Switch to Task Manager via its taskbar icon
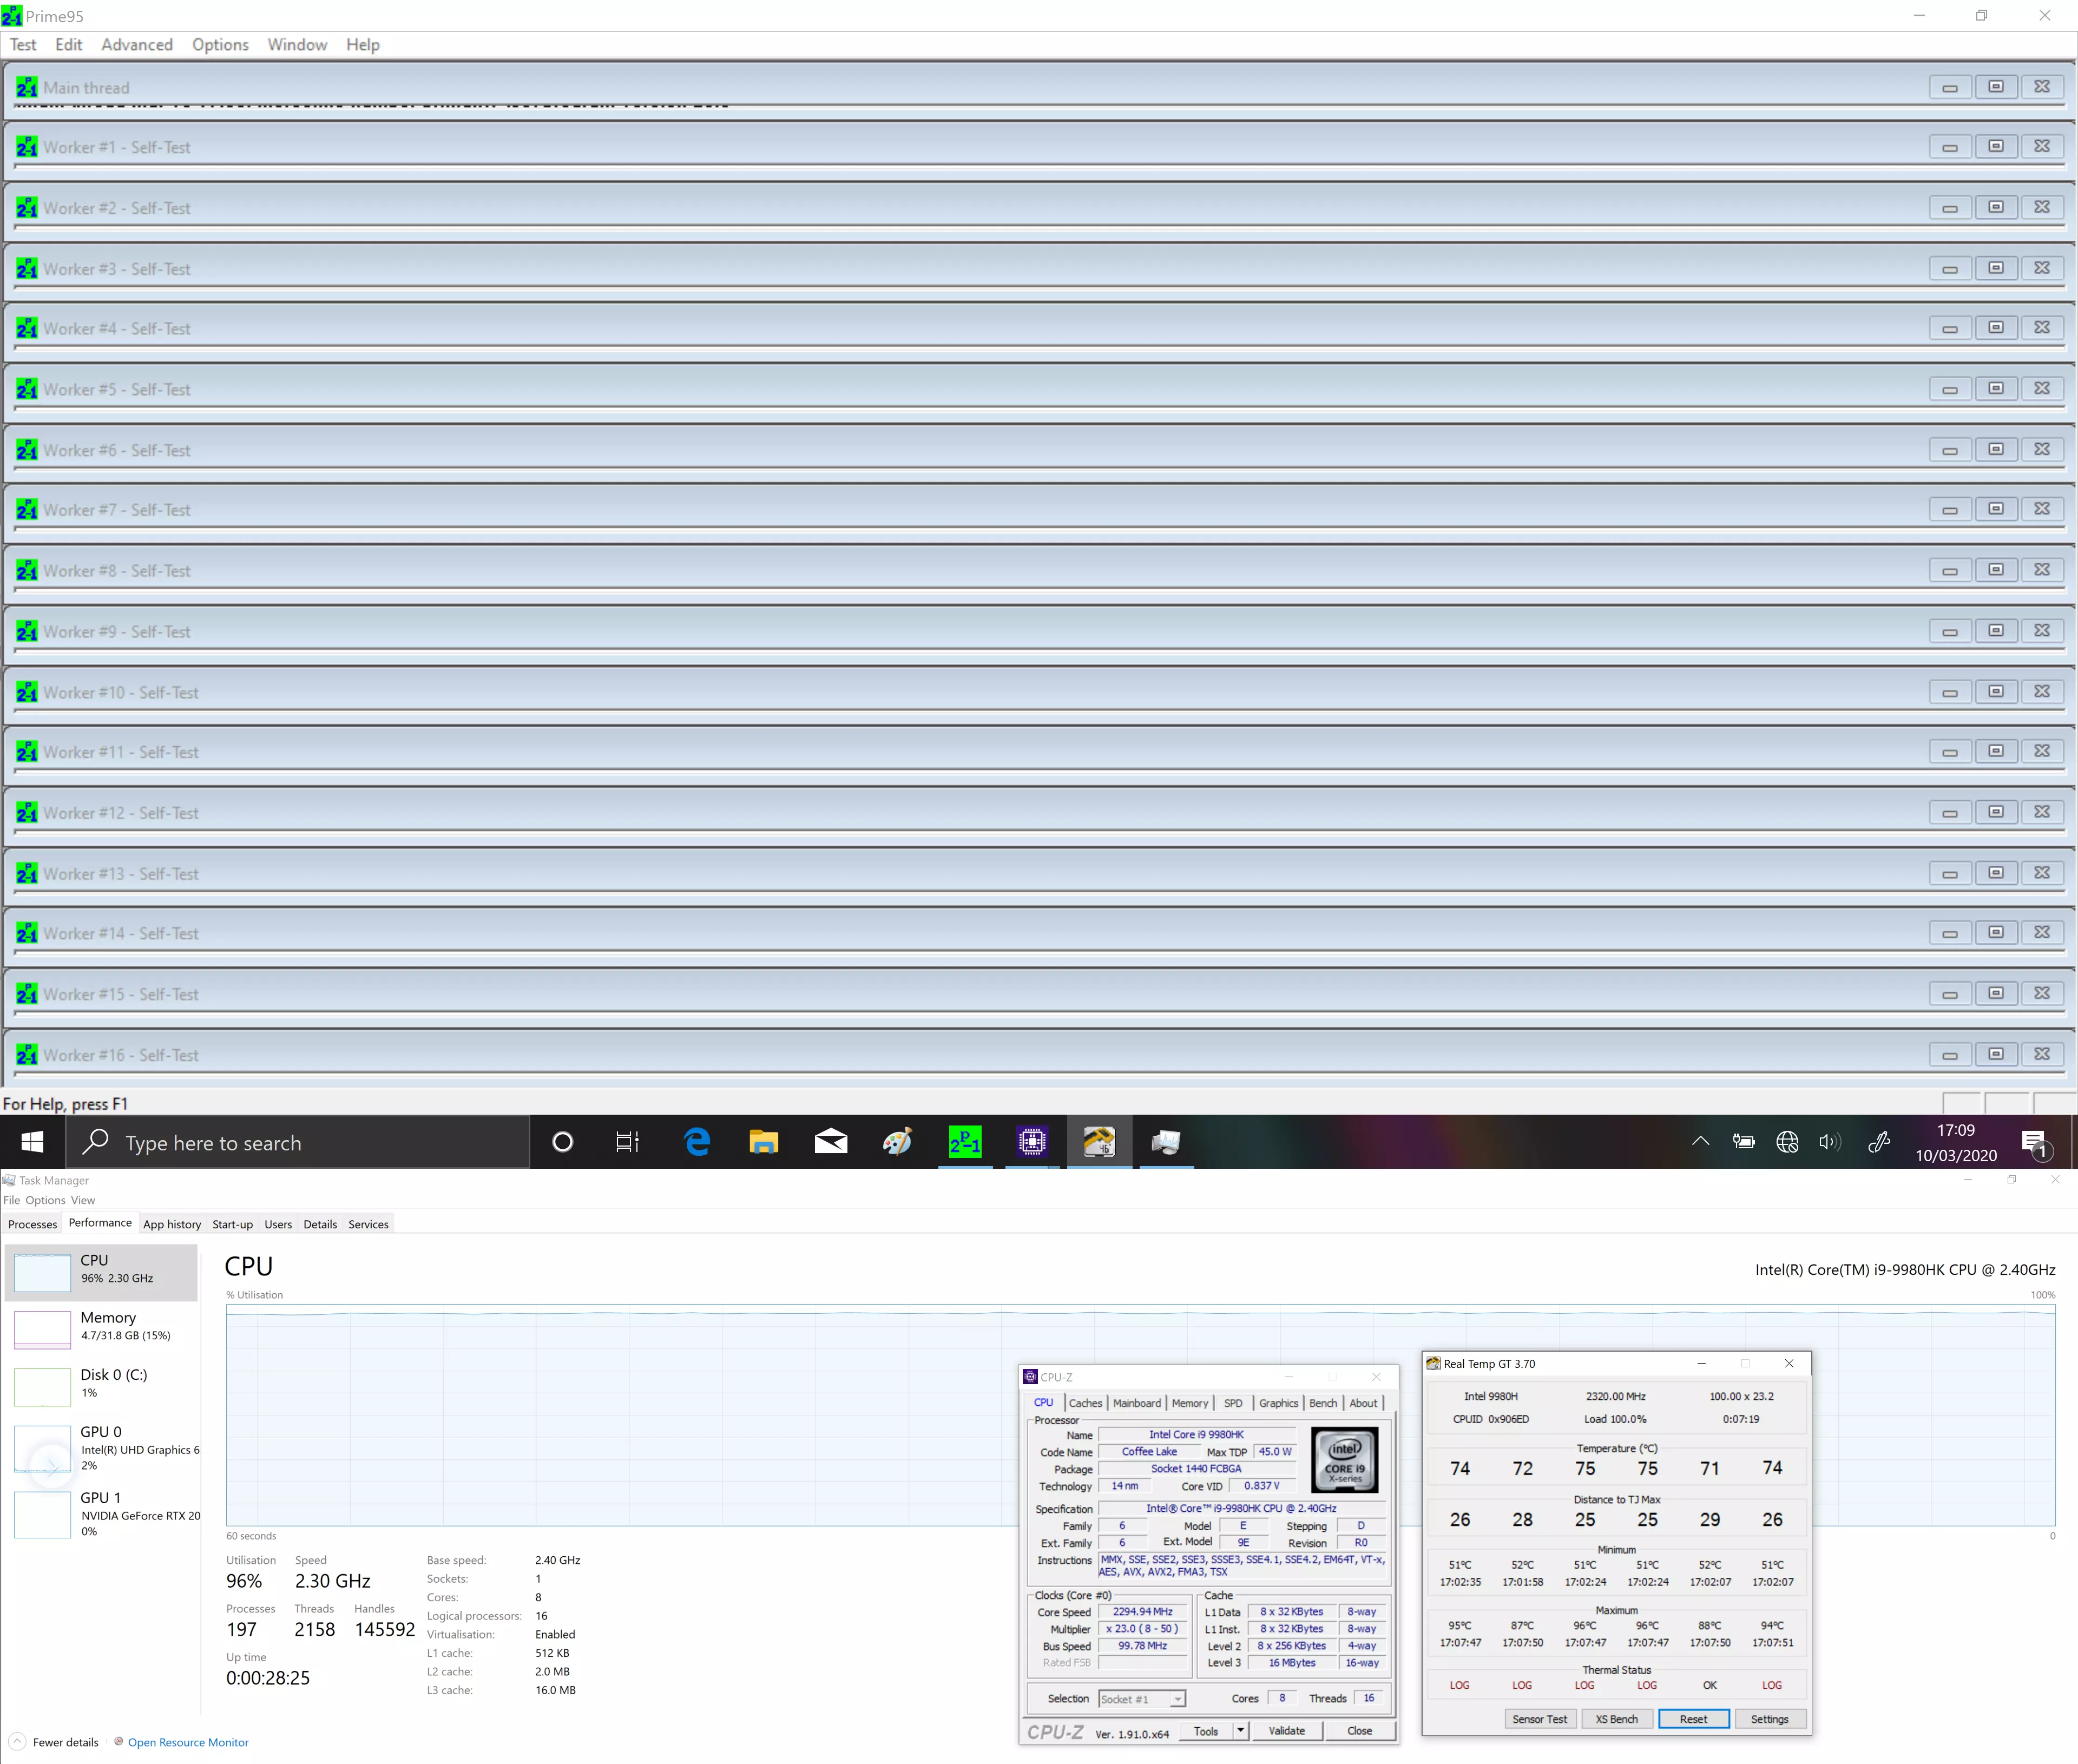Viewport: 2078px width, 1764px height. (x=1166, y=1142)
